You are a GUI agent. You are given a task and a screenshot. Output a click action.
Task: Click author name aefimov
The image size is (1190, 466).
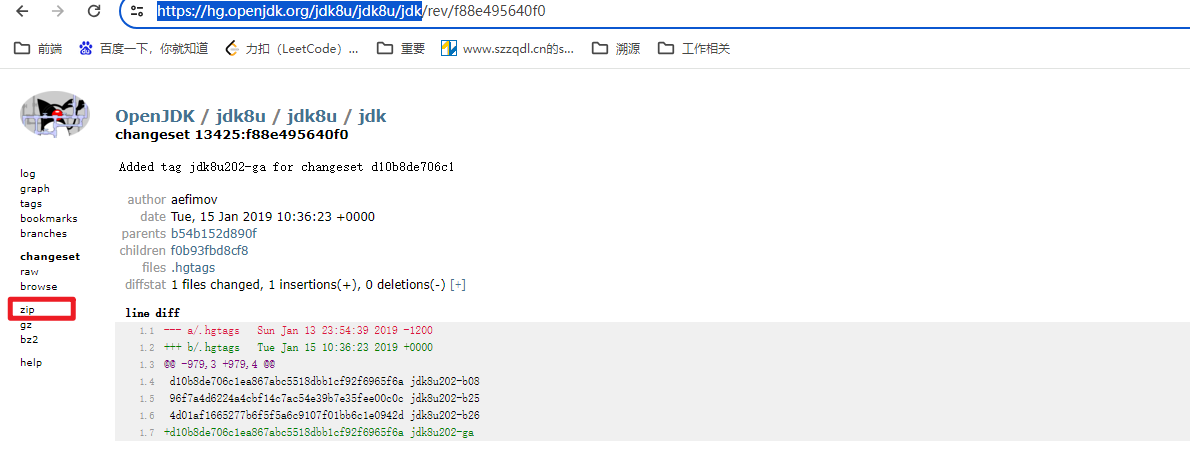(x=194, y=200)
